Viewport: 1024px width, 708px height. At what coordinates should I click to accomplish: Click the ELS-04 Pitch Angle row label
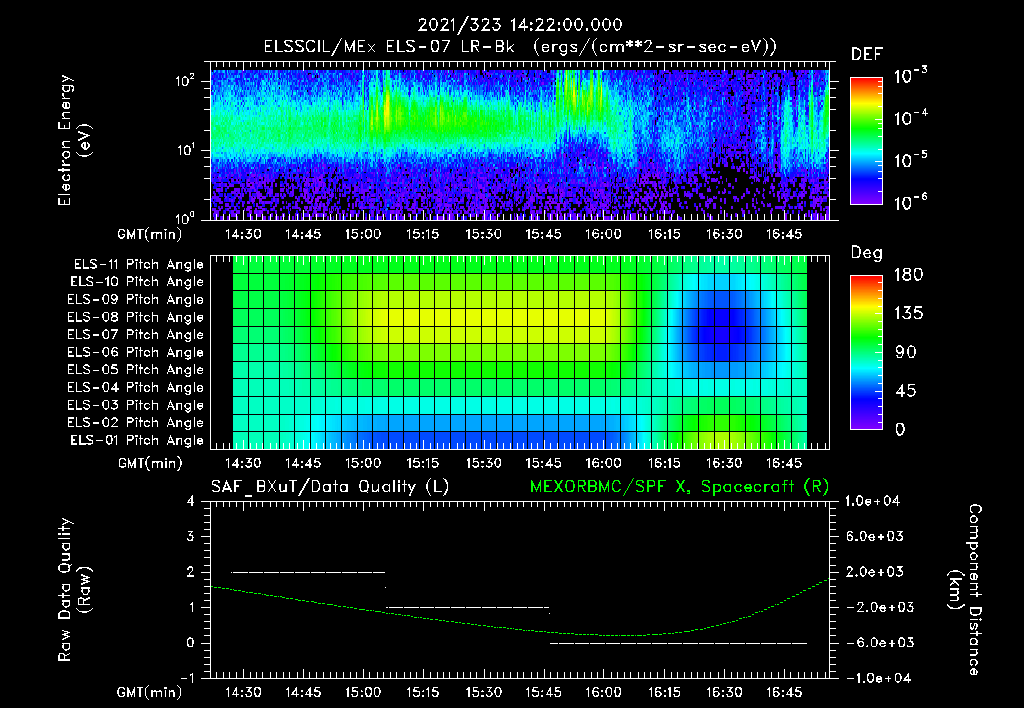[x=136, y=387]
